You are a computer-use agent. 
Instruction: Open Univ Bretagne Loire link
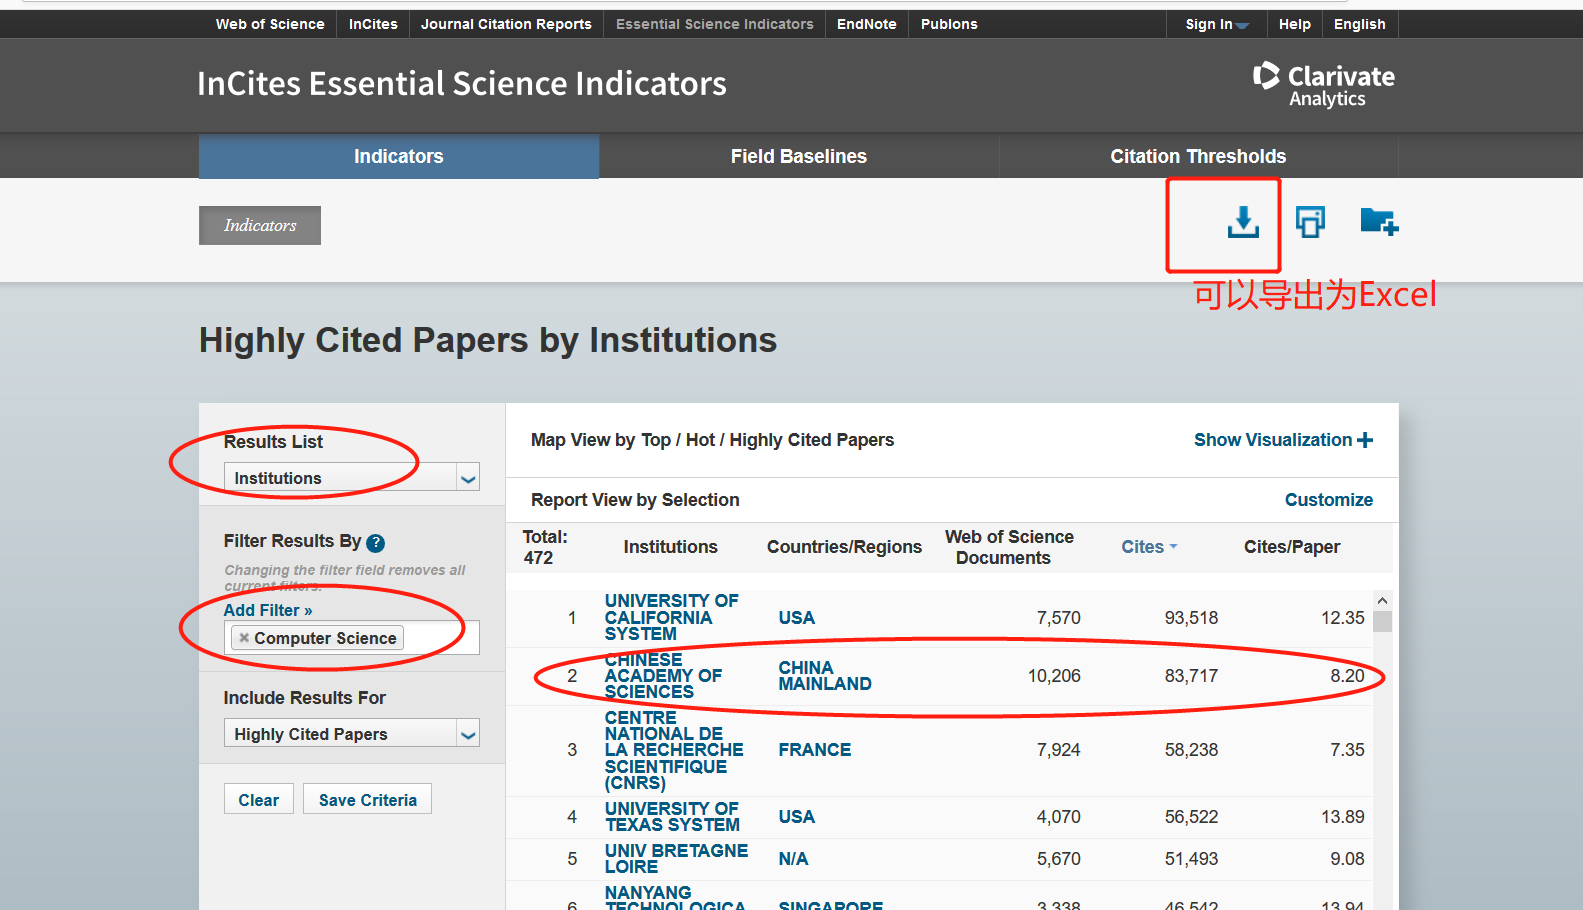pyautogui.click(x=676, y=858)
